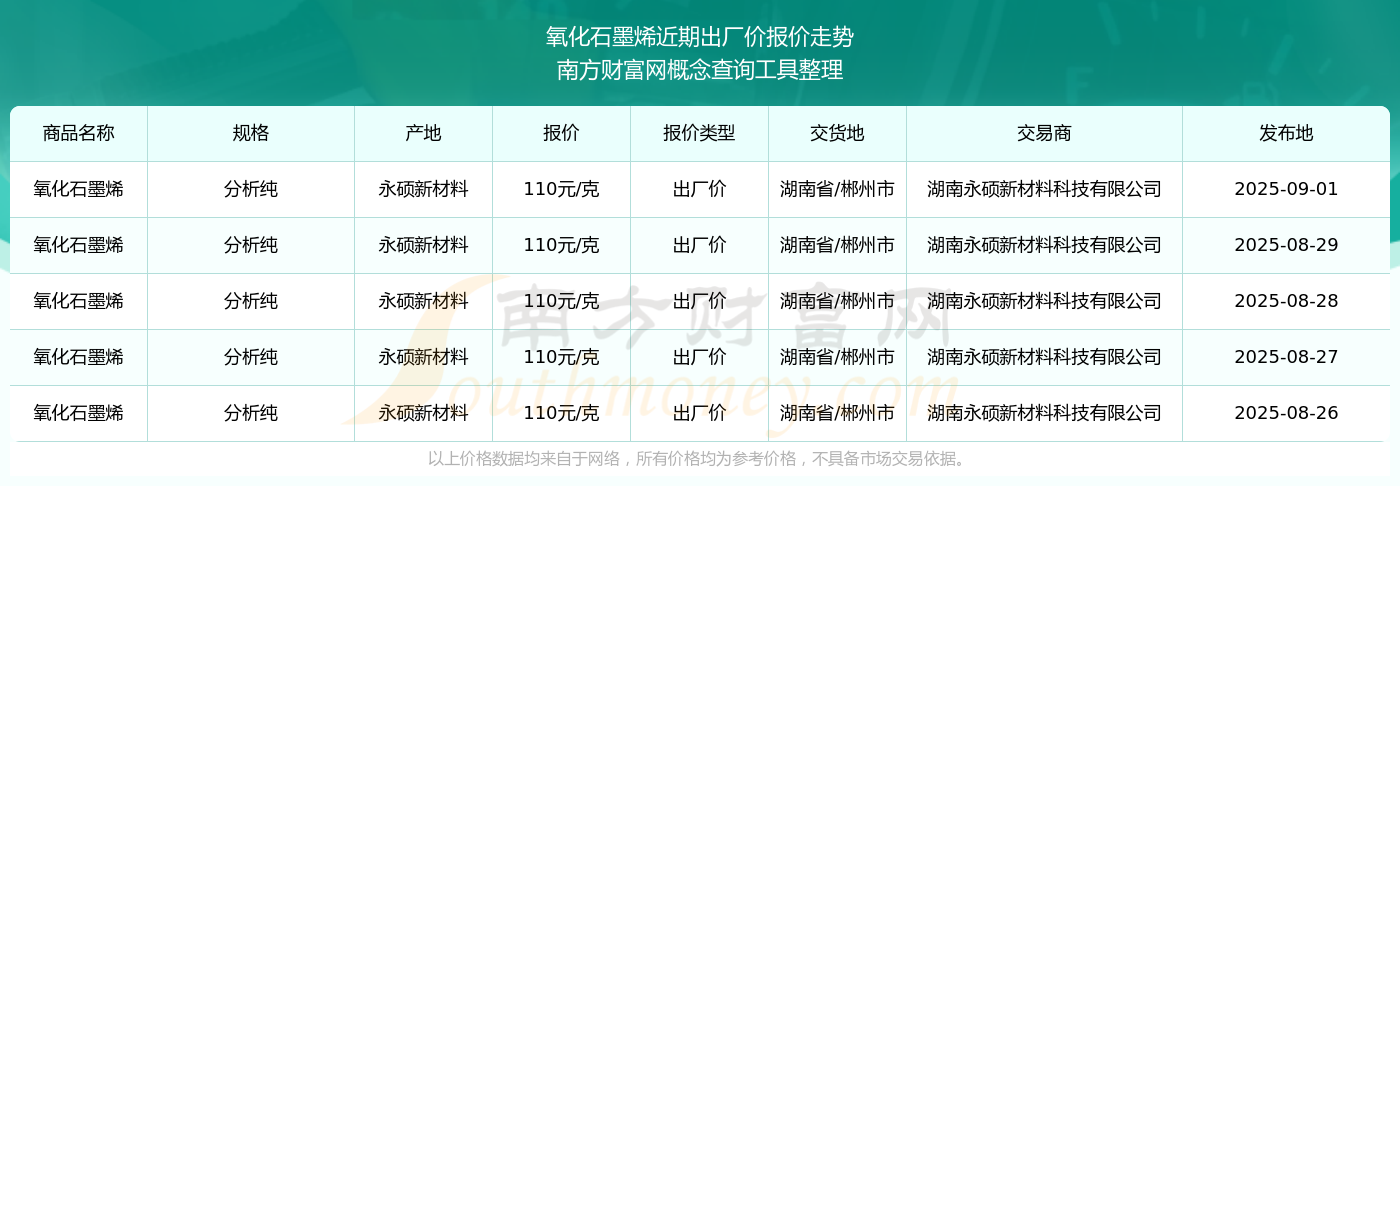Select the 交货地 column header
1400x1205 pixels.
point(837,133)
